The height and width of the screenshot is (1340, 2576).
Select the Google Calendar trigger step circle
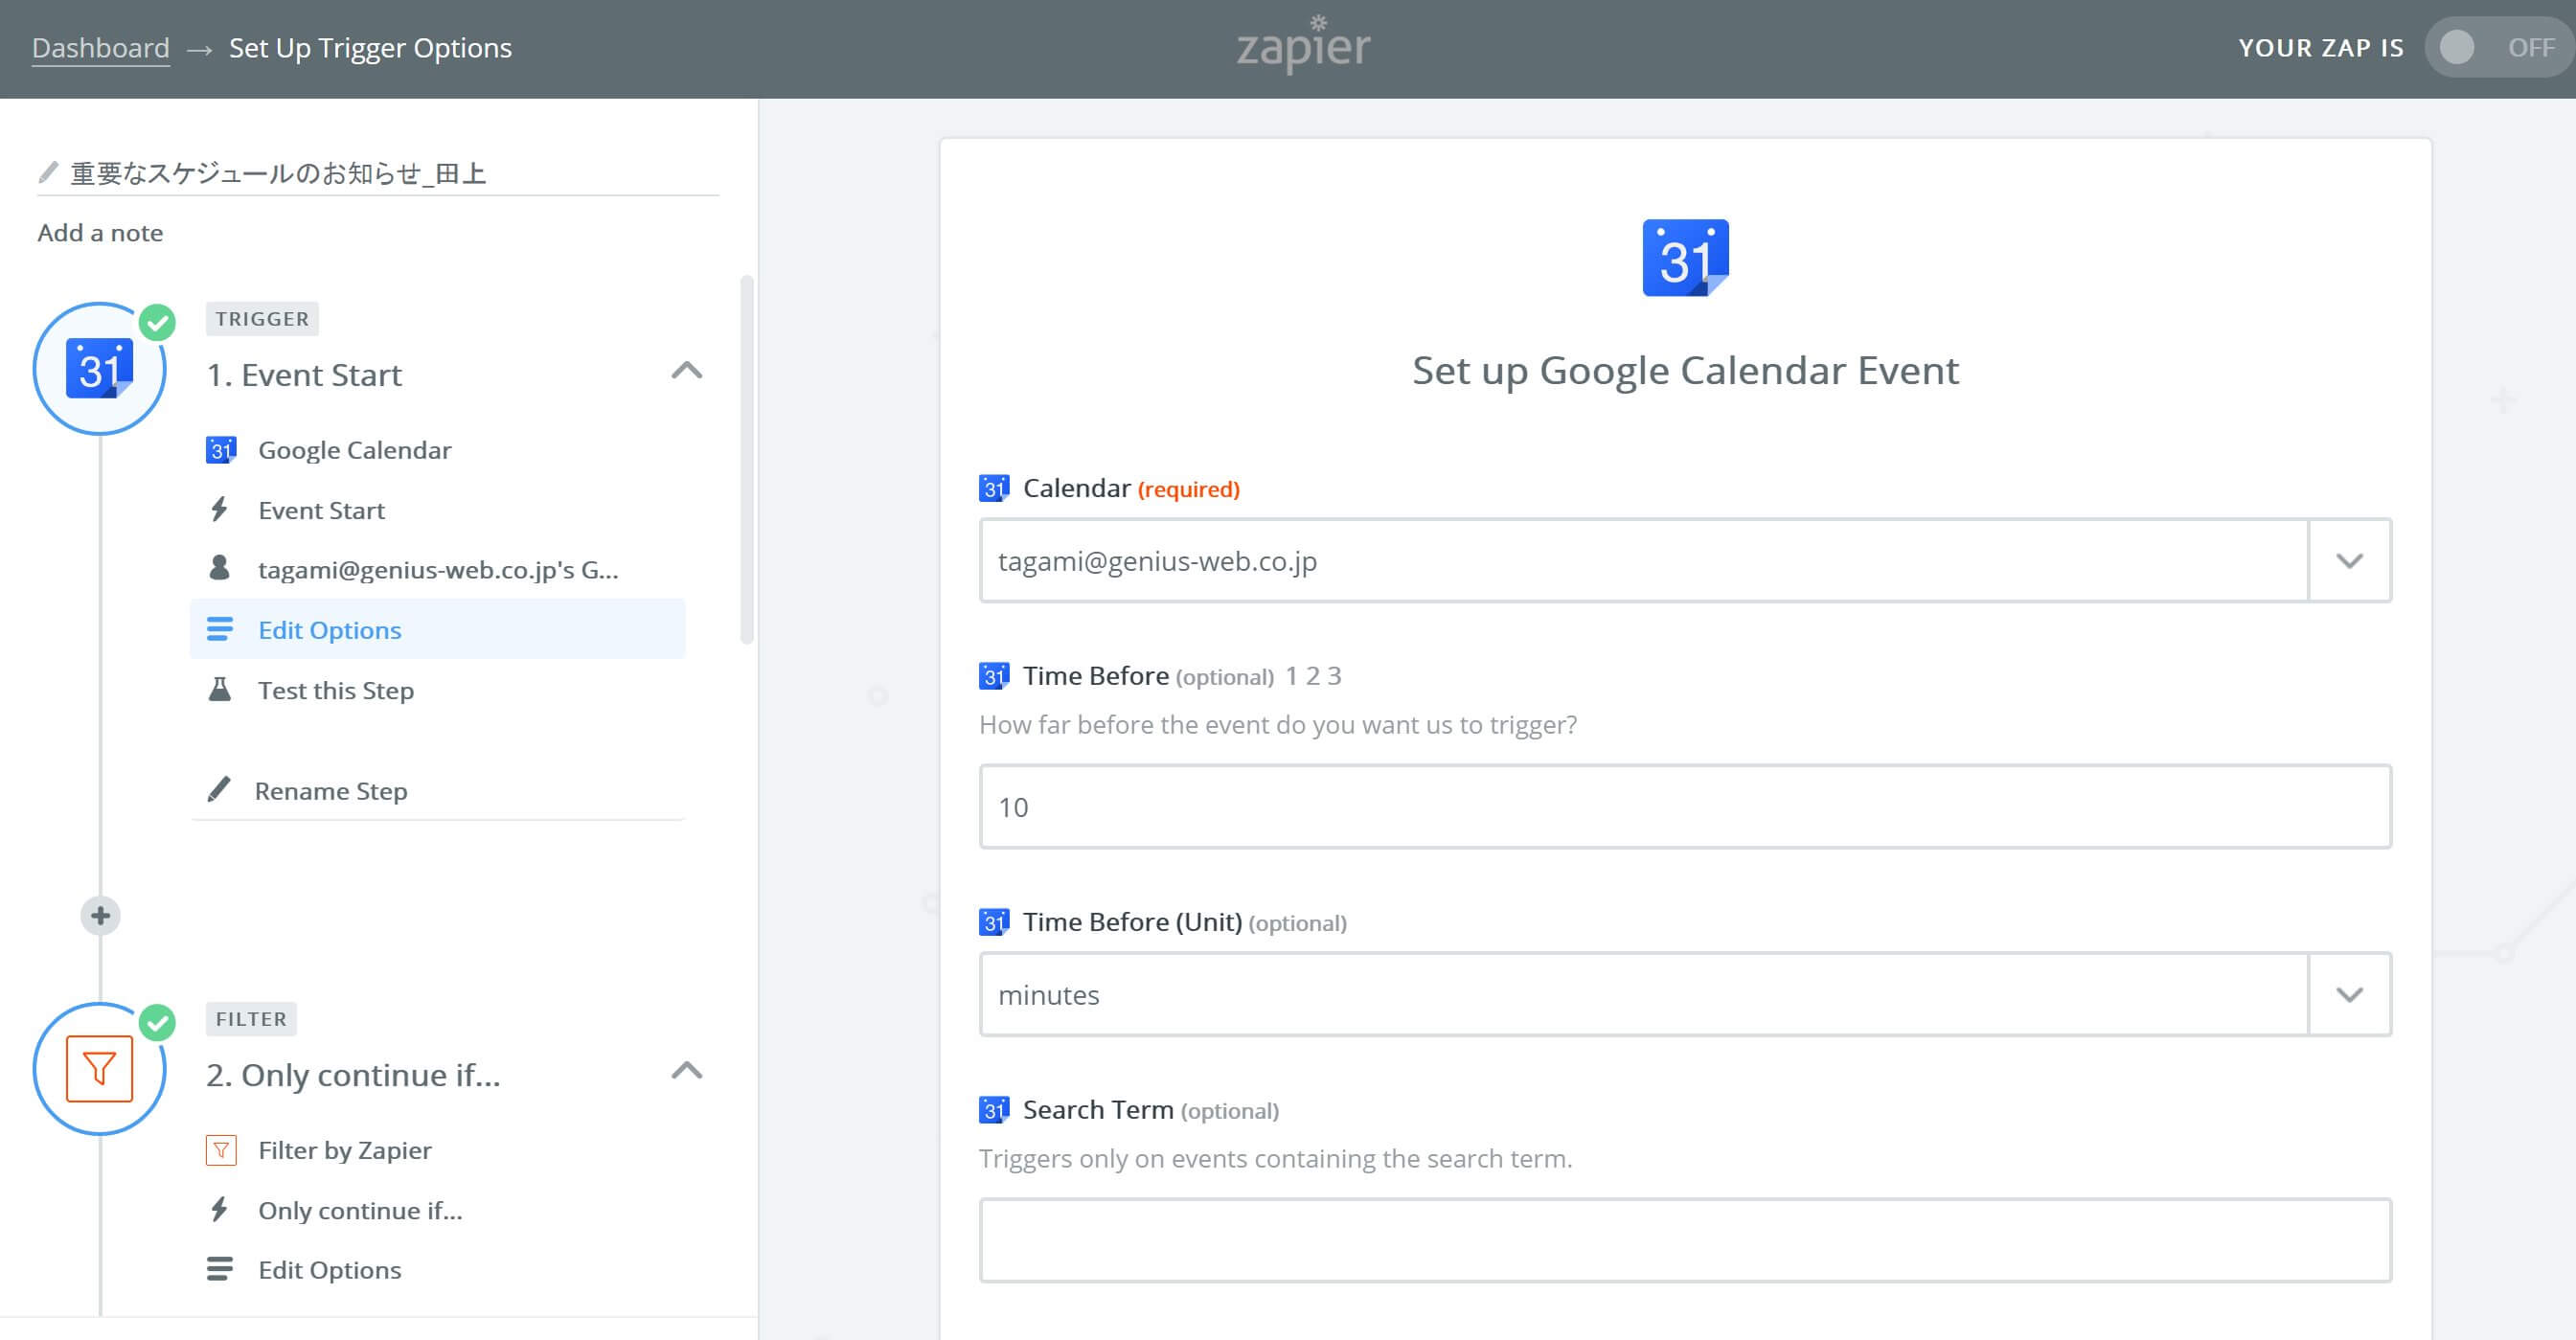click(x=99, y=368)
